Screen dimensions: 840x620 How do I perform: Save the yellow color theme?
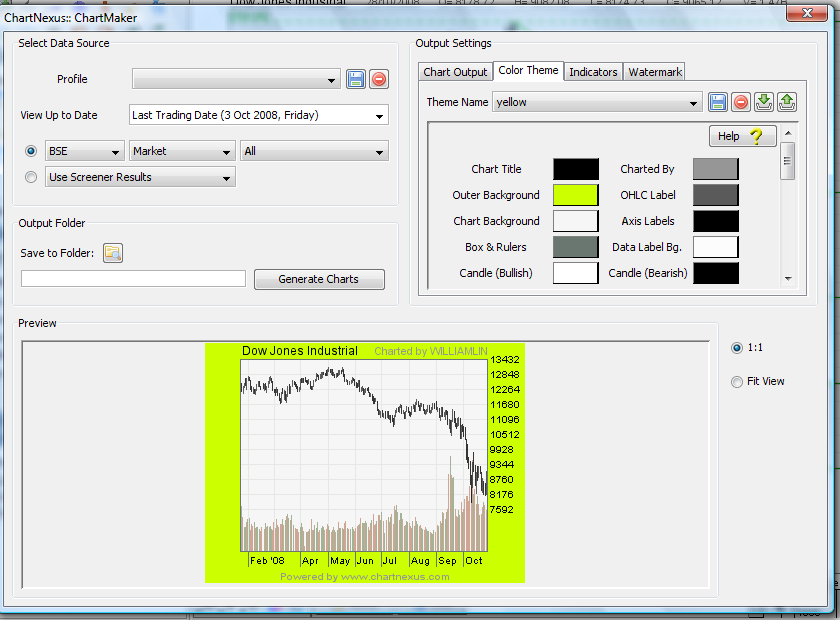click(717, 102)
